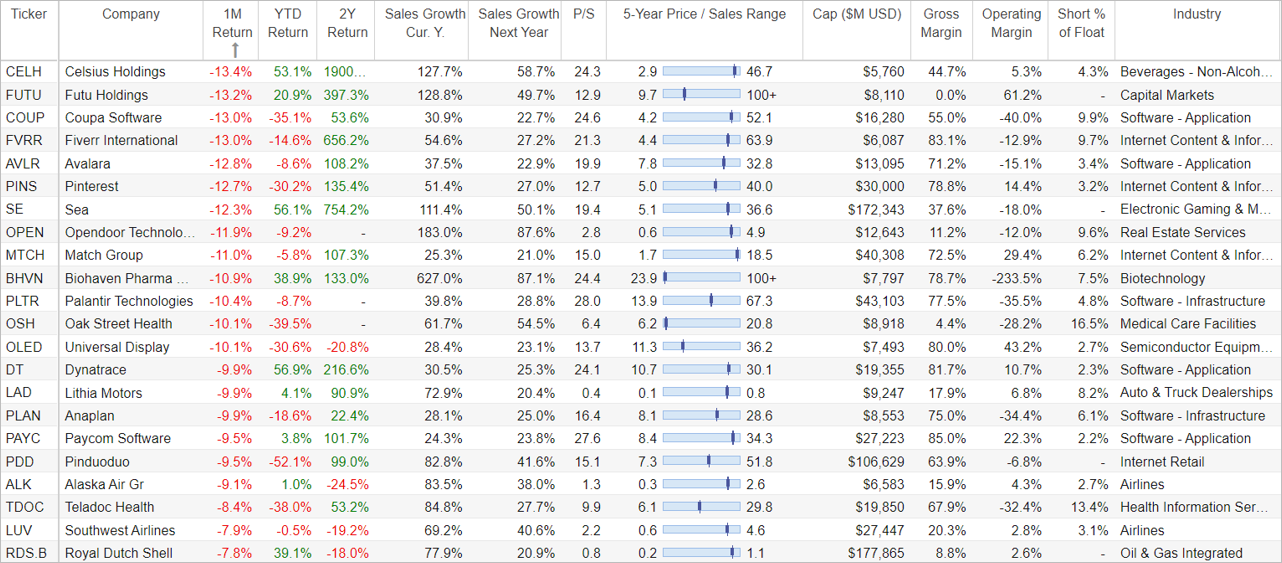Sort by Sales Growth Cur. Y. header

[x=425, y=23]
